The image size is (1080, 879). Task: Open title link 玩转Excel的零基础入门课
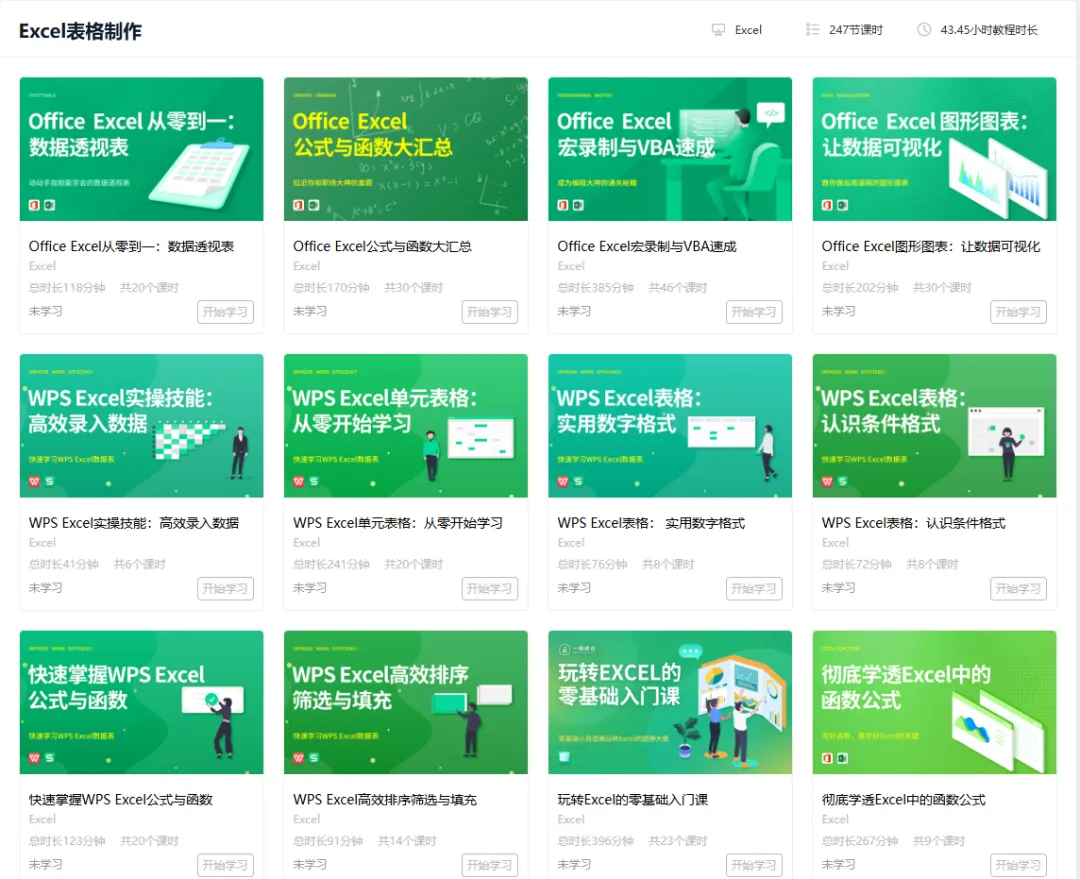pos(633,800)
